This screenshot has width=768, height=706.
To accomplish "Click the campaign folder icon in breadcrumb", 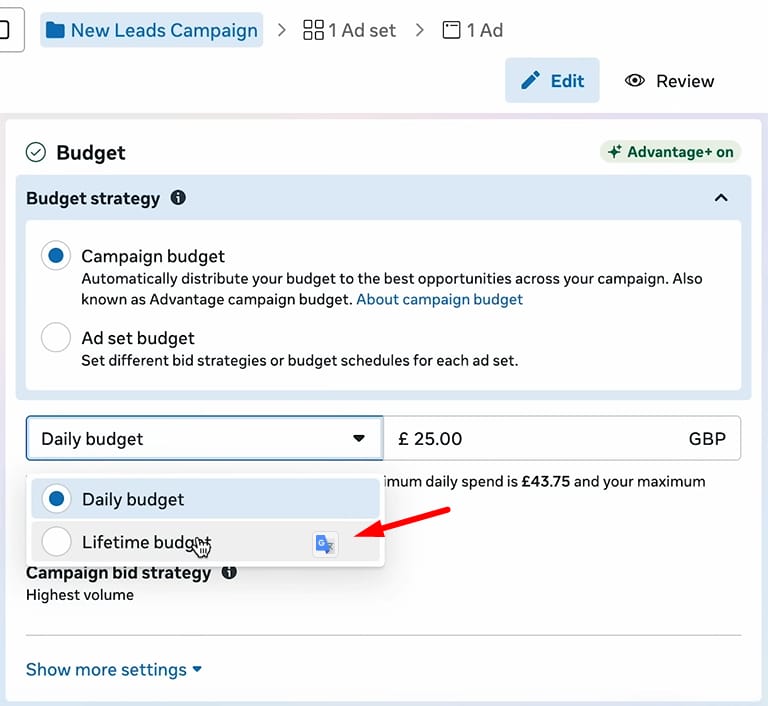I will (55, 30).
